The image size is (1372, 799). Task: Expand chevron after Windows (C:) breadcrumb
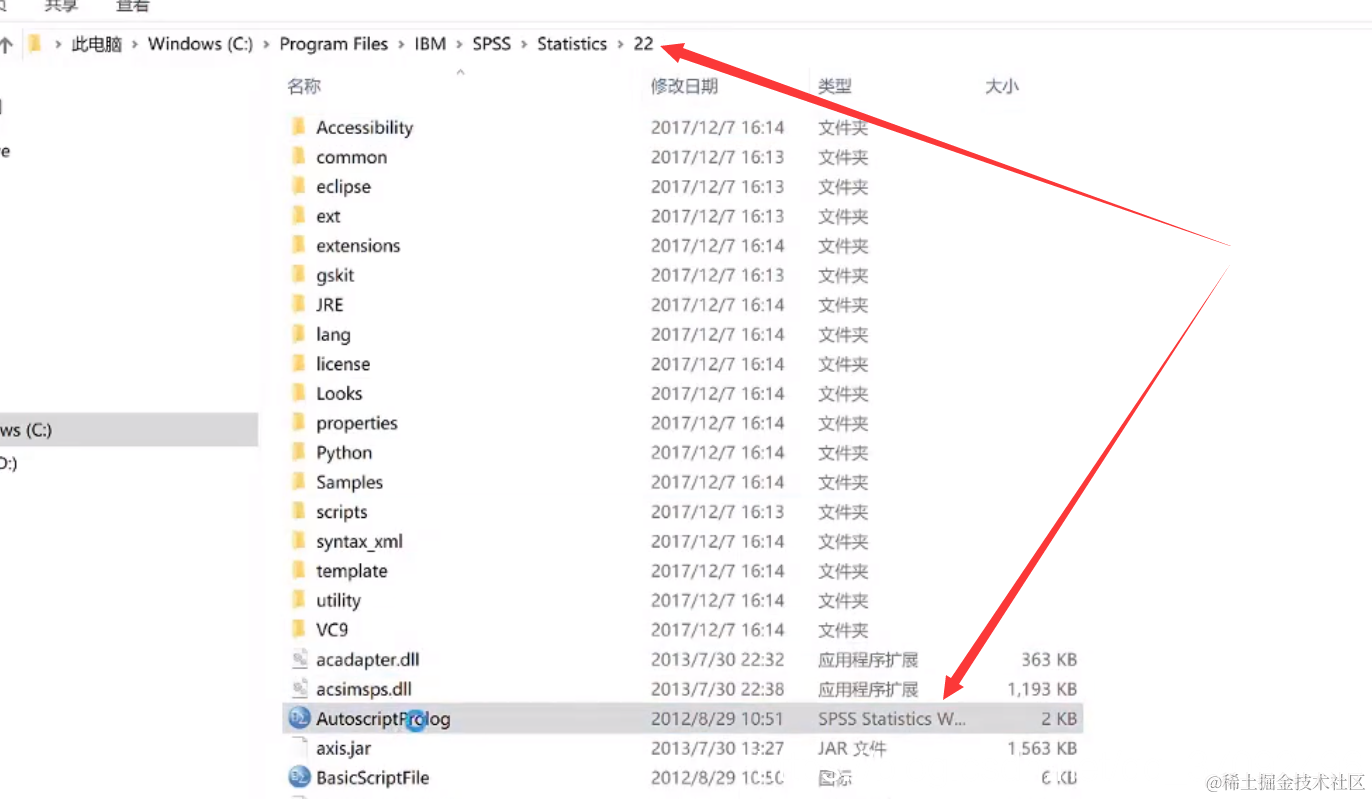[266, 44]
